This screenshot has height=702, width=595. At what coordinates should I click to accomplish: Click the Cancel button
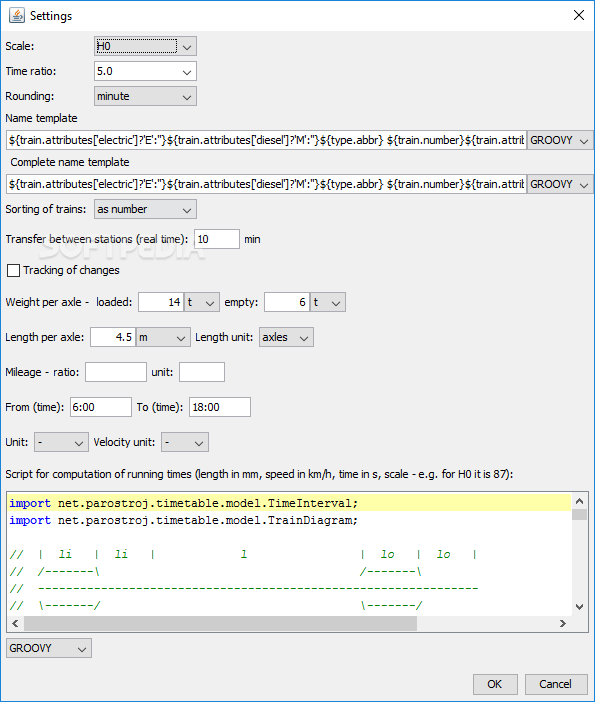[556, 684]
